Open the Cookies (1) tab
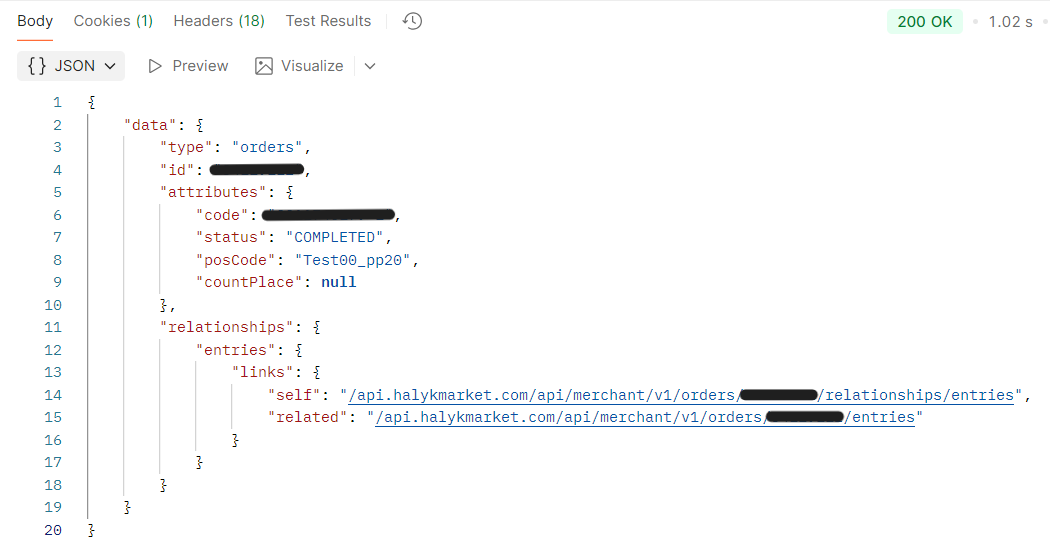This screenshot has height=547, width=1050. tap(113, 21)
